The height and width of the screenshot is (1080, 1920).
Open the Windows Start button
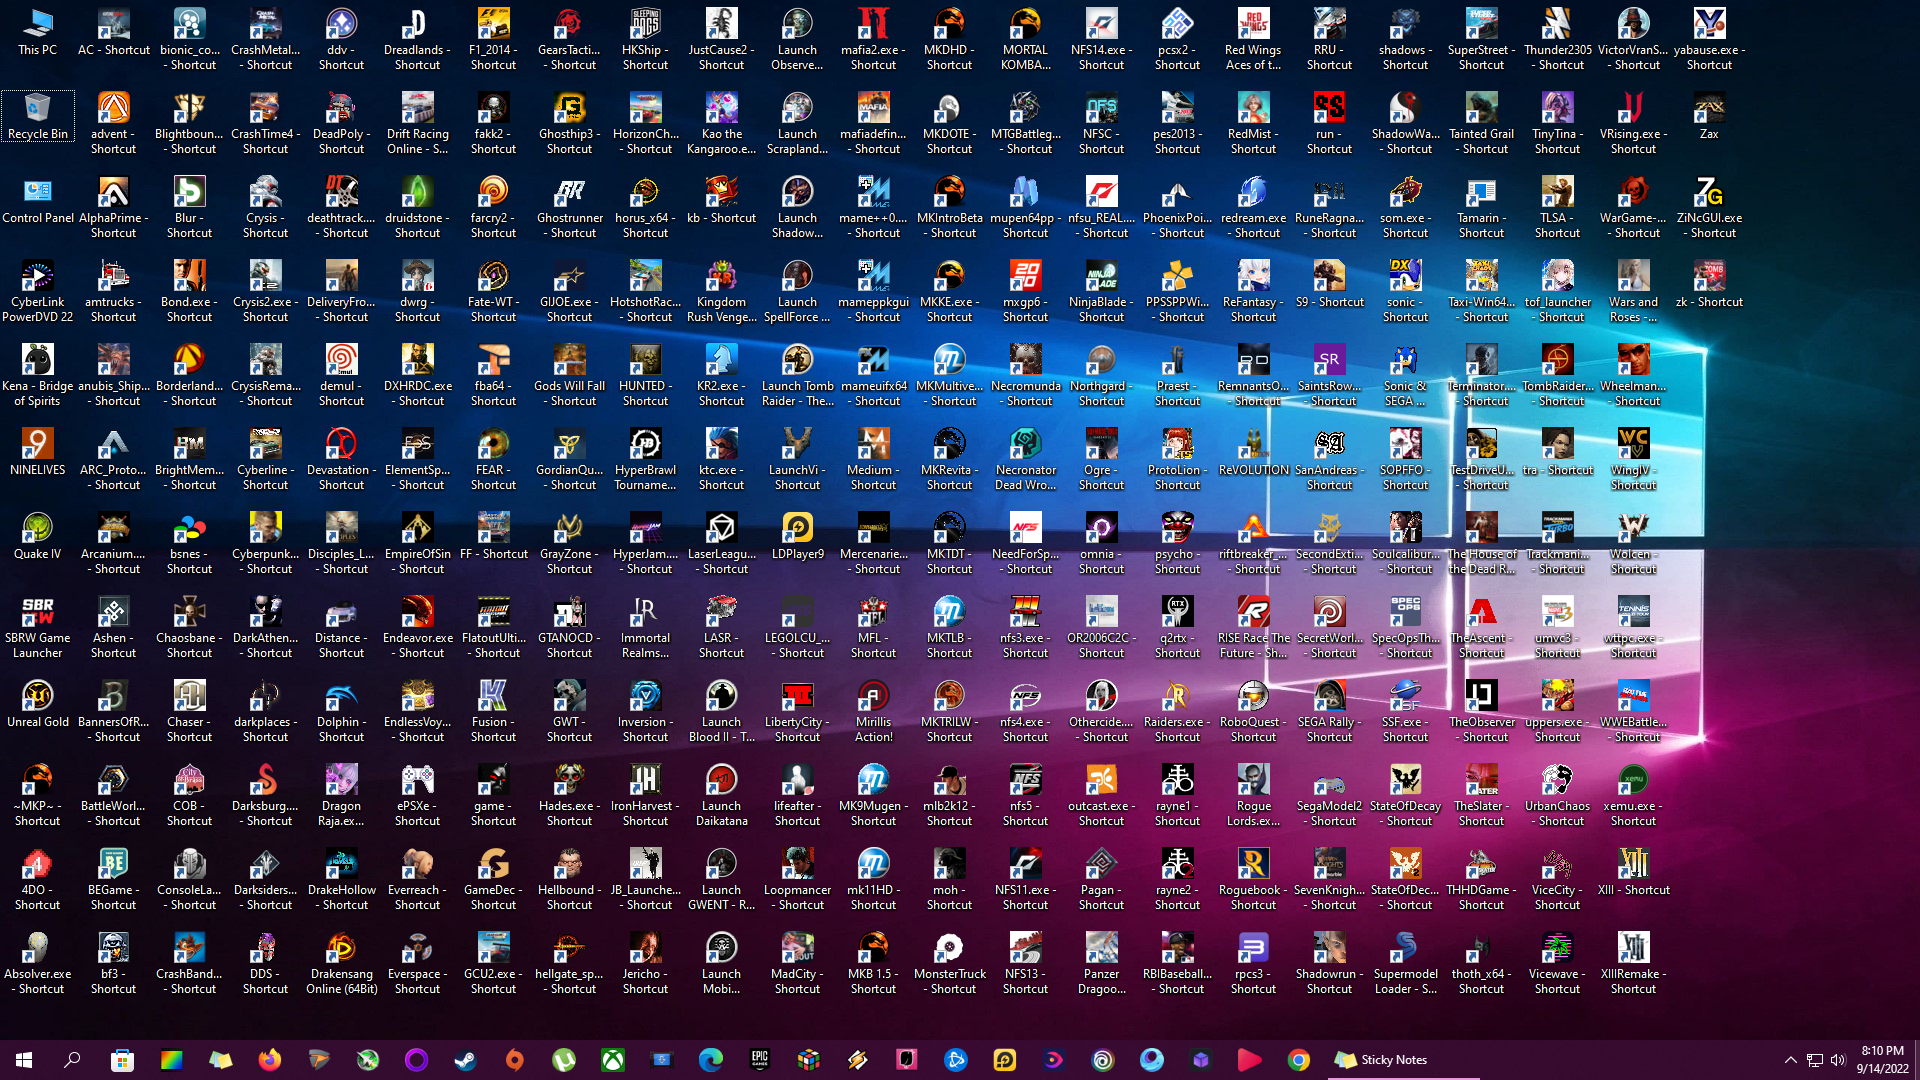tap(24, 1060)
